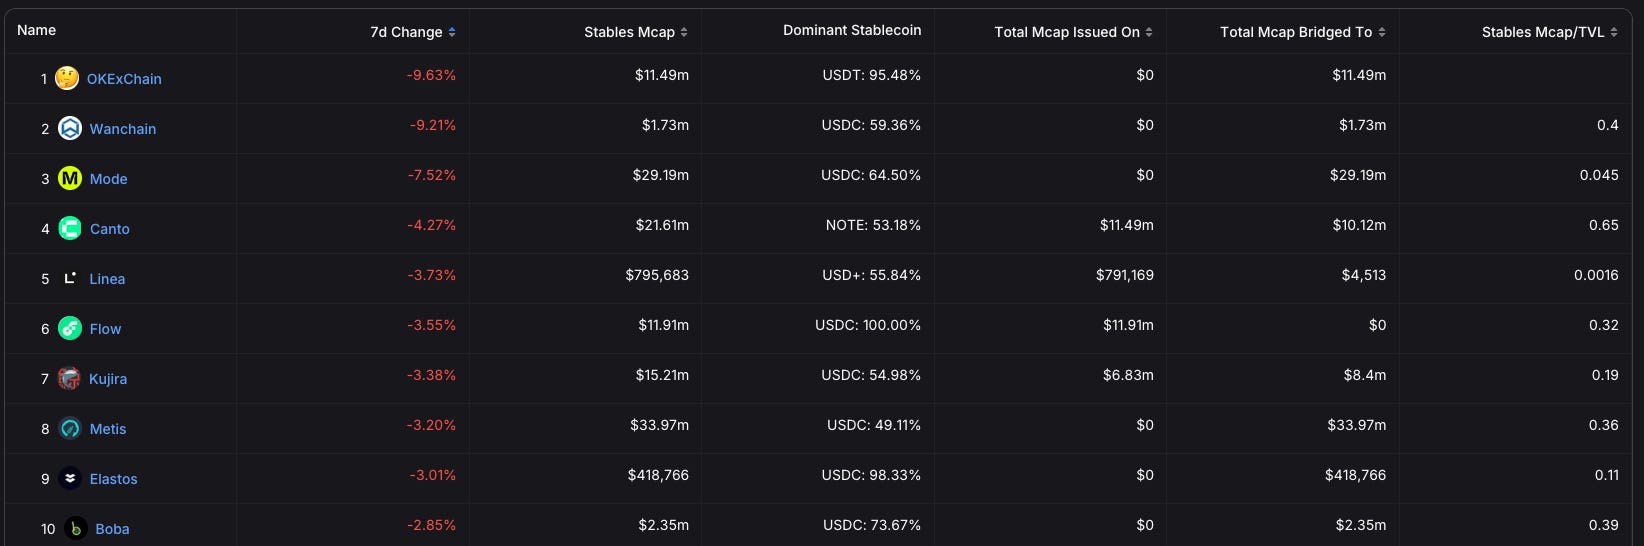Sort by Stables Mcap header
The height and width of the screenshot is (546, 1644).
pyautogui.click(x=636, y=32)
